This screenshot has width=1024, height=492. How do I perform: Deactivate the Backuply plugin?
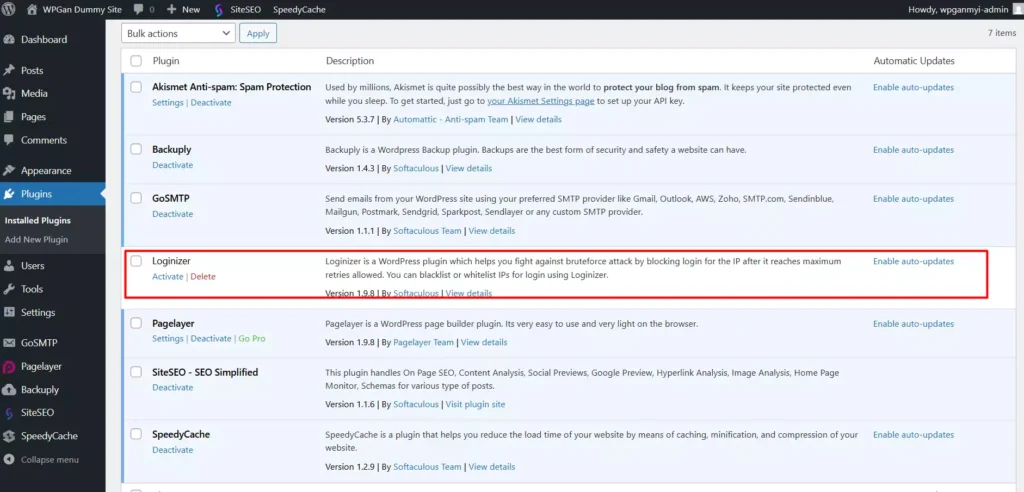(172, 165)
